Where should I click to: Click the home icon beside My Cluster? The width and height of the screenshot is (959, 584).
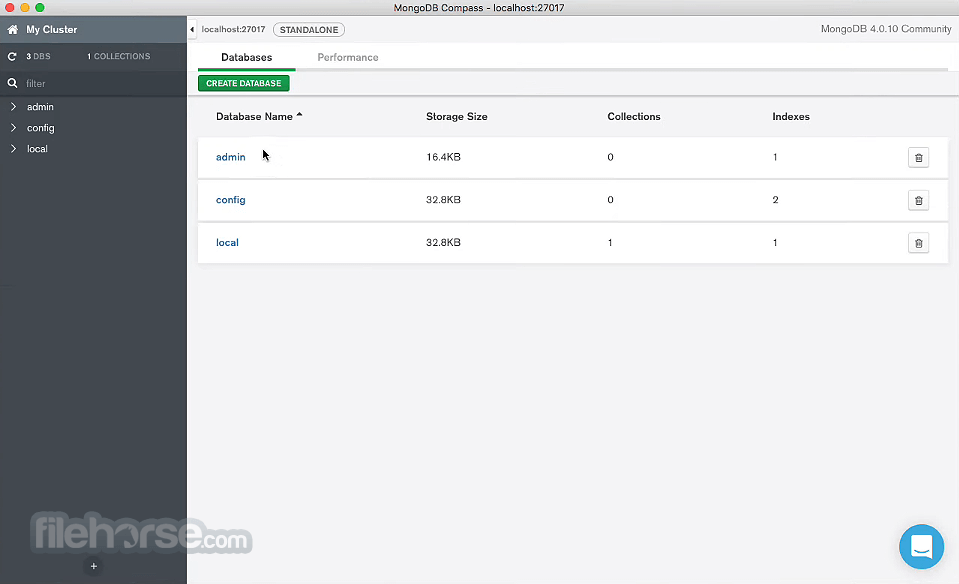pyautogui.click(x=12, y=29)
